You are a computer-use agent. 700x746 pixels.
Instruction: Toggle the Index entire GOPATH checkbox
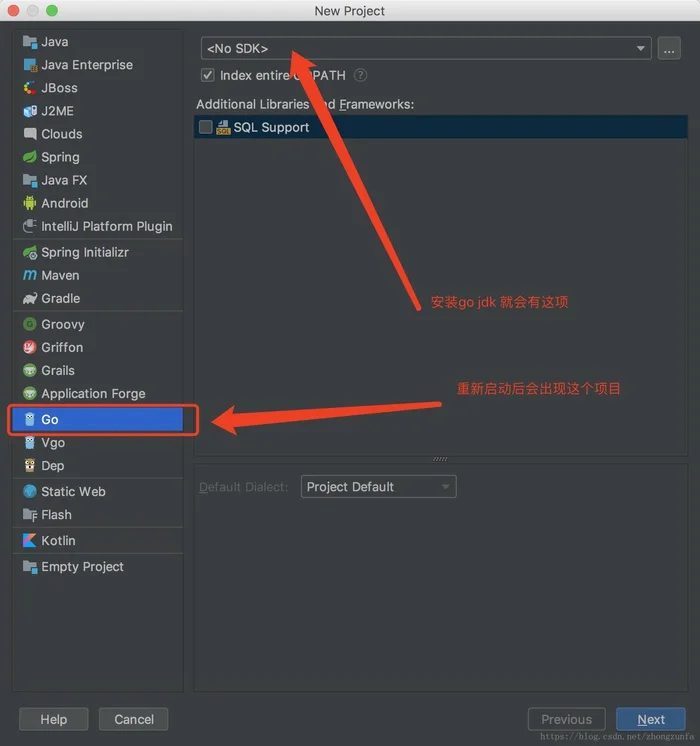click(207, 75)
